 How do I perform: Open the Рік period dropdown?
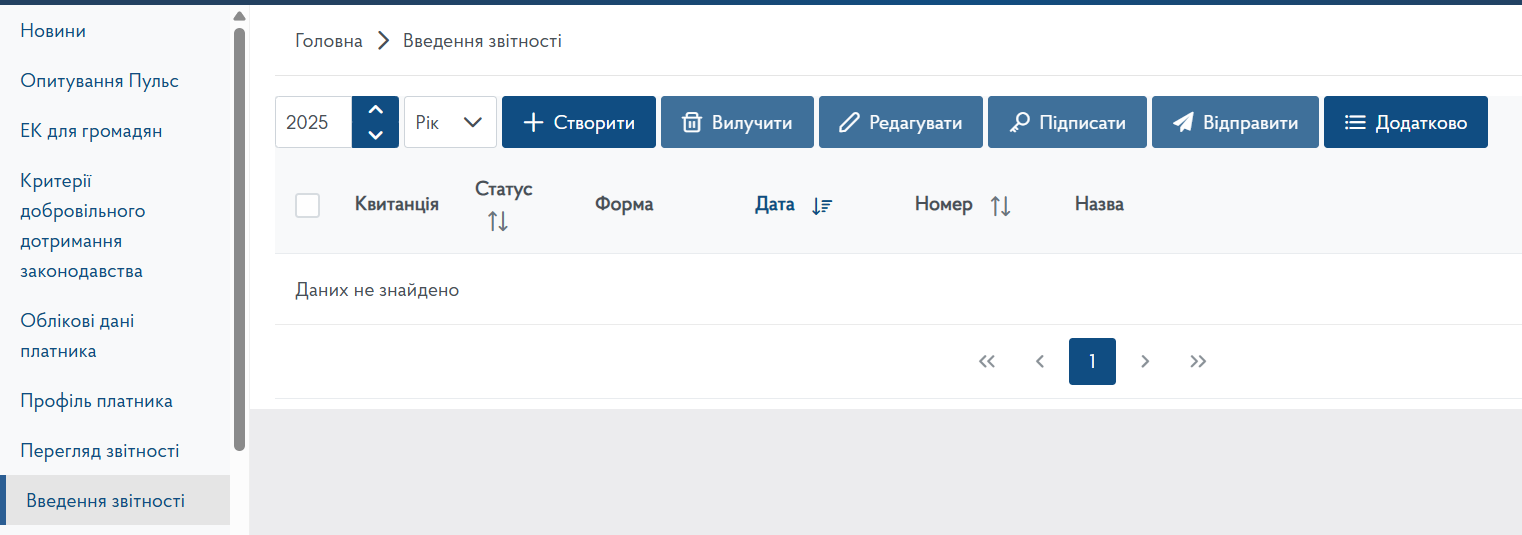click(x=450, y=122)
